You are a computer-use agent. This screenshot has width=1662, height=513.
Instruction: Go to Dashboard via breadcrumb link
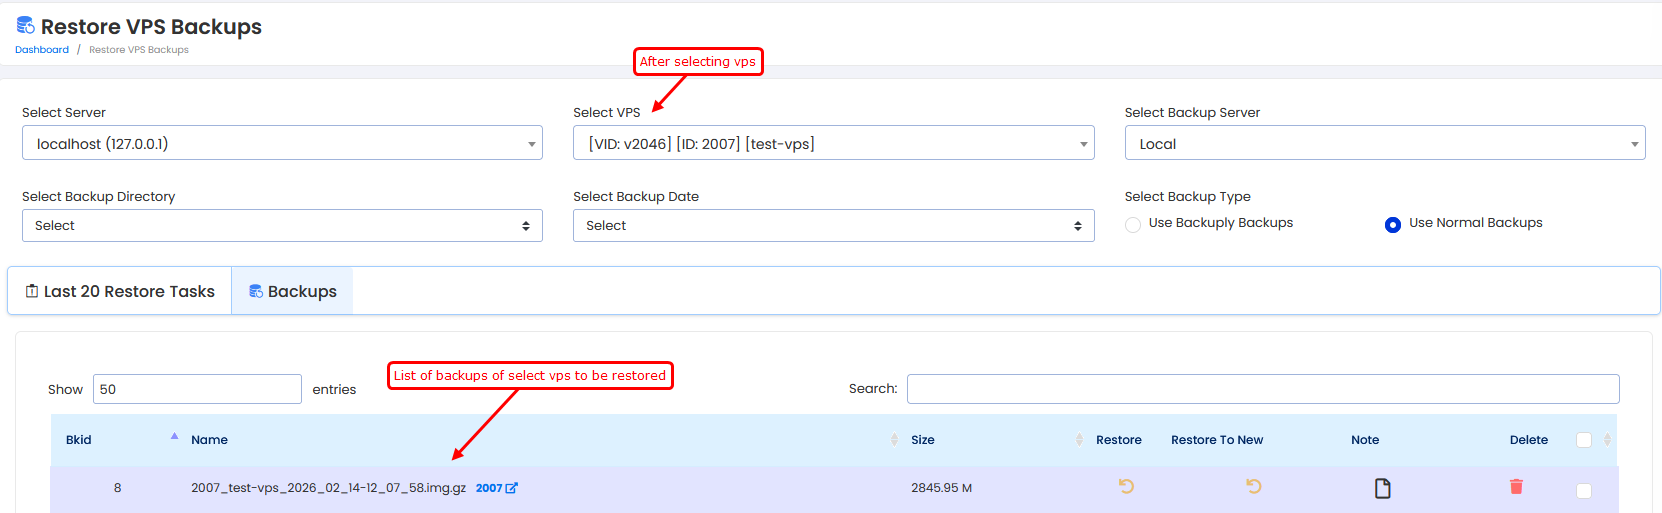tap(42, 50)
